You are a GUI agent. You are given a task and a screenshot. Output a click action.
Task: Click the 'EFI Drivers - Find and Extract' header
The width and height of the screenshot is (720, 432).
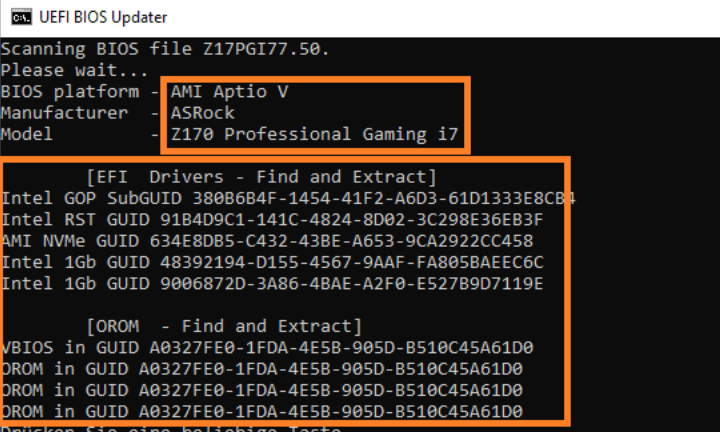pos(262,177)
